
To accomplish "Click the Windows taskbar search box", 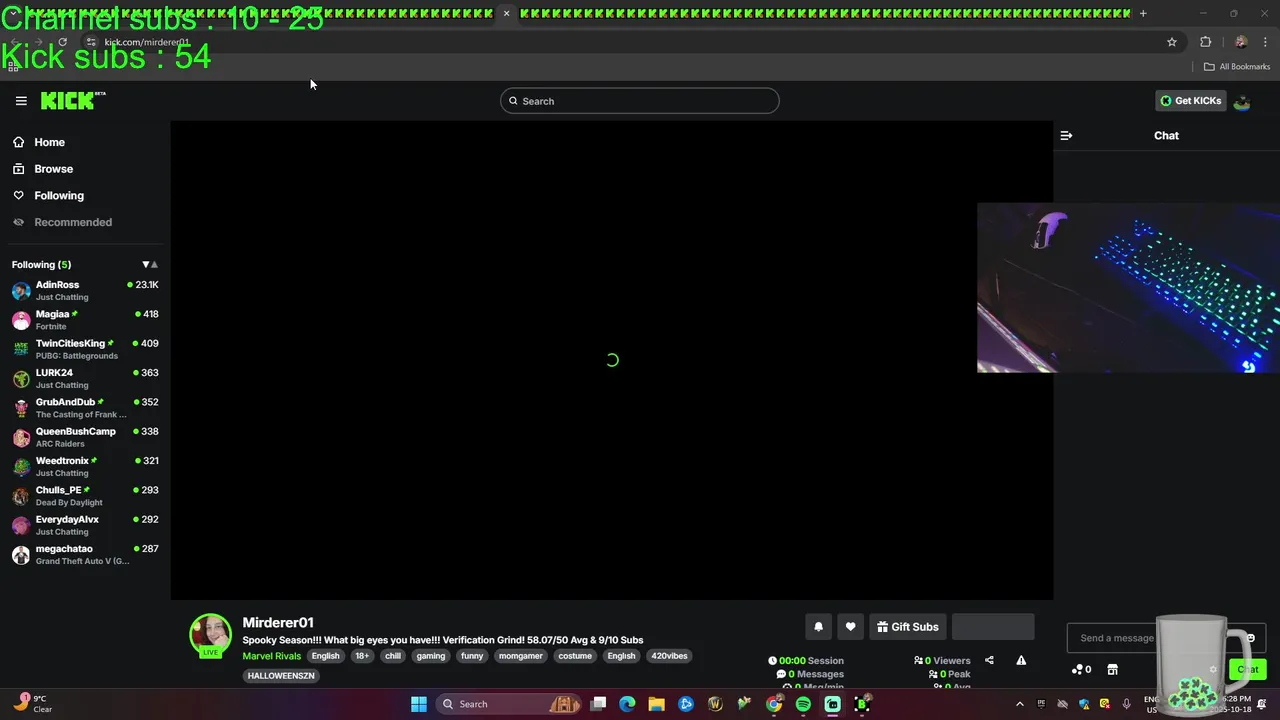I will pos(511,704).
